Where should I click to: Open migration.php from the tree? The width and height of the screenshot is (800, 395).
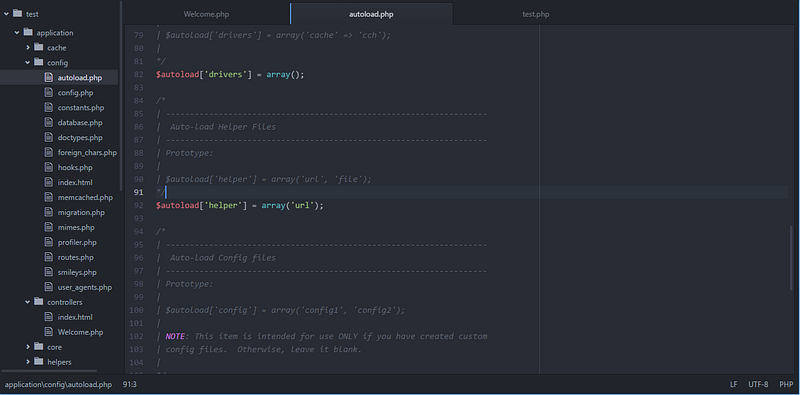coord(81,212)
